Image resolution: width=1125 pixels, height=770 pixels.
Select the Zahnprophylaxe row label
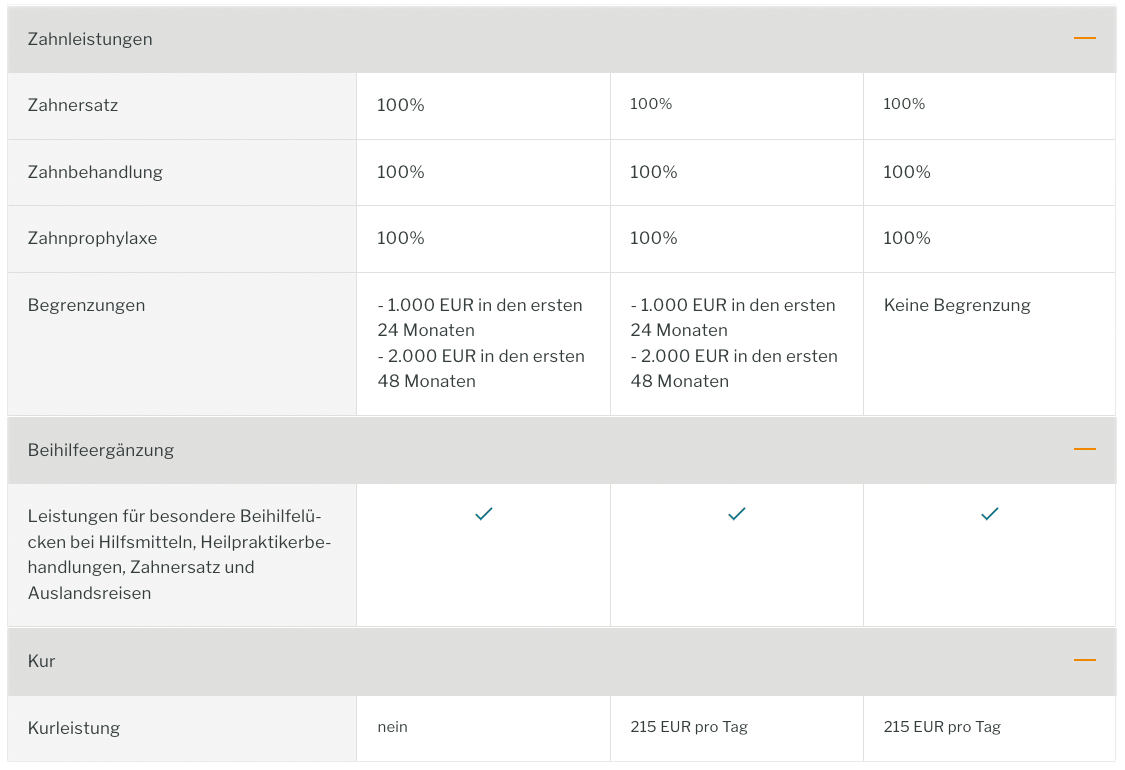92,238
